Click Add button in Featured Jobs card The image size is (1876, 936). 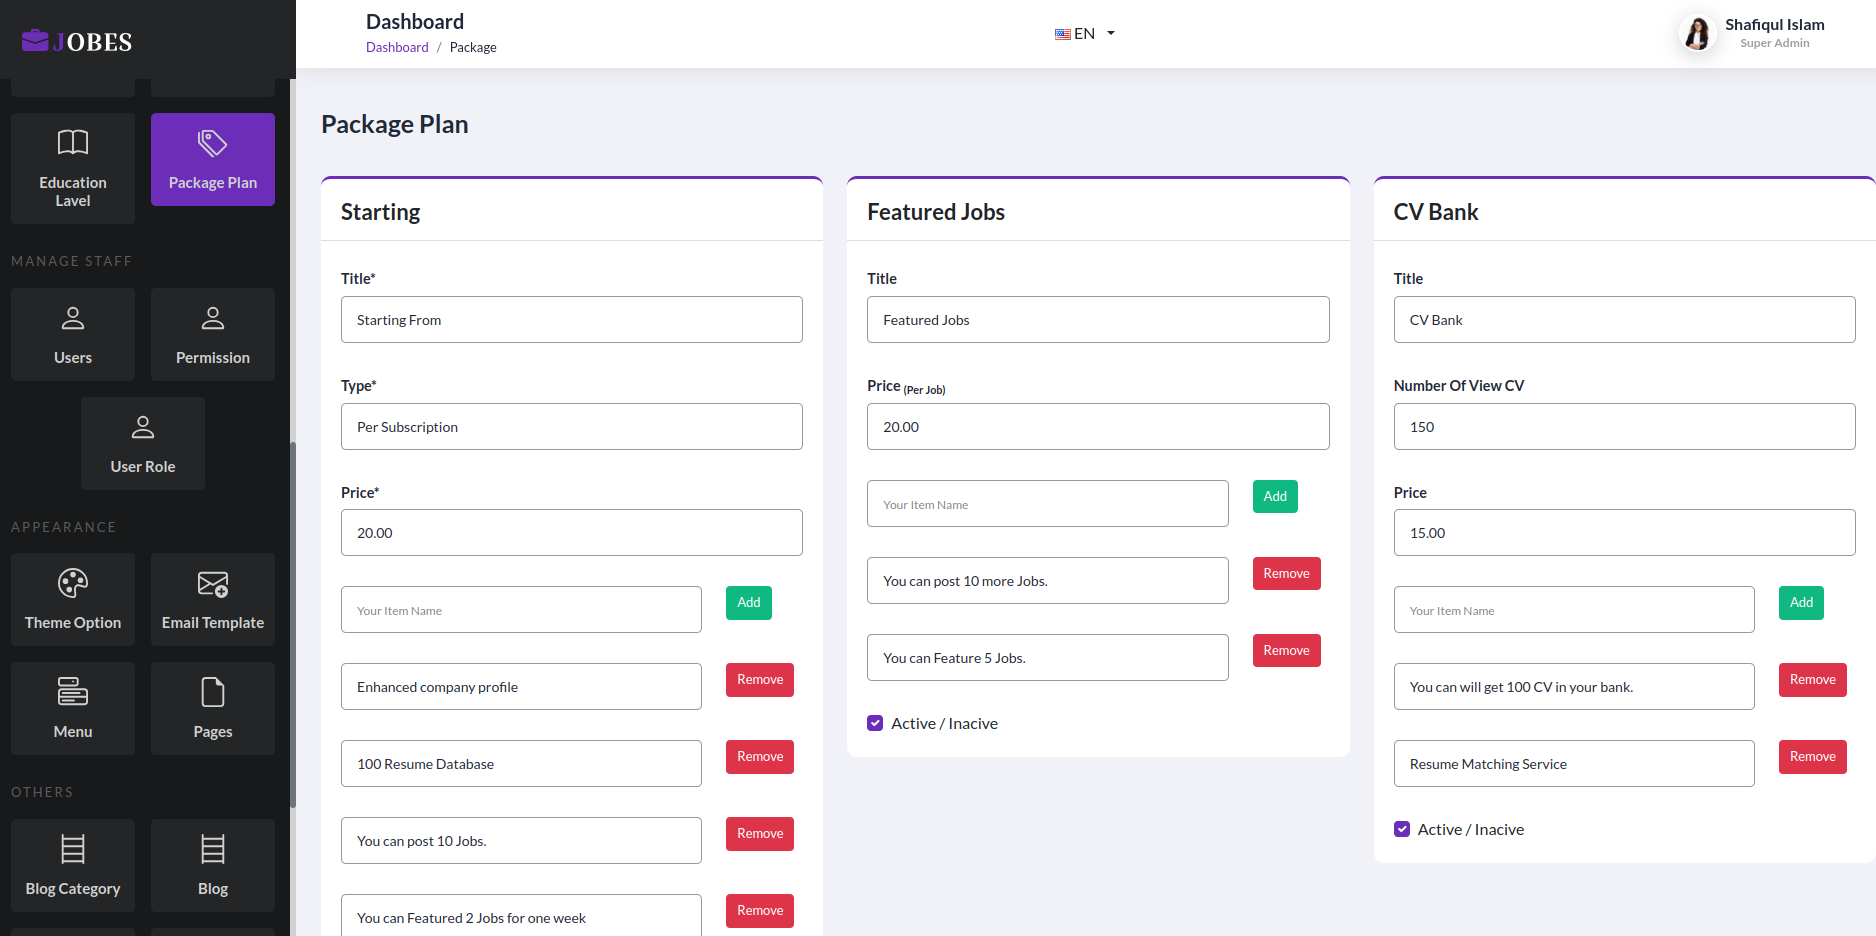tap(1275, 497)
